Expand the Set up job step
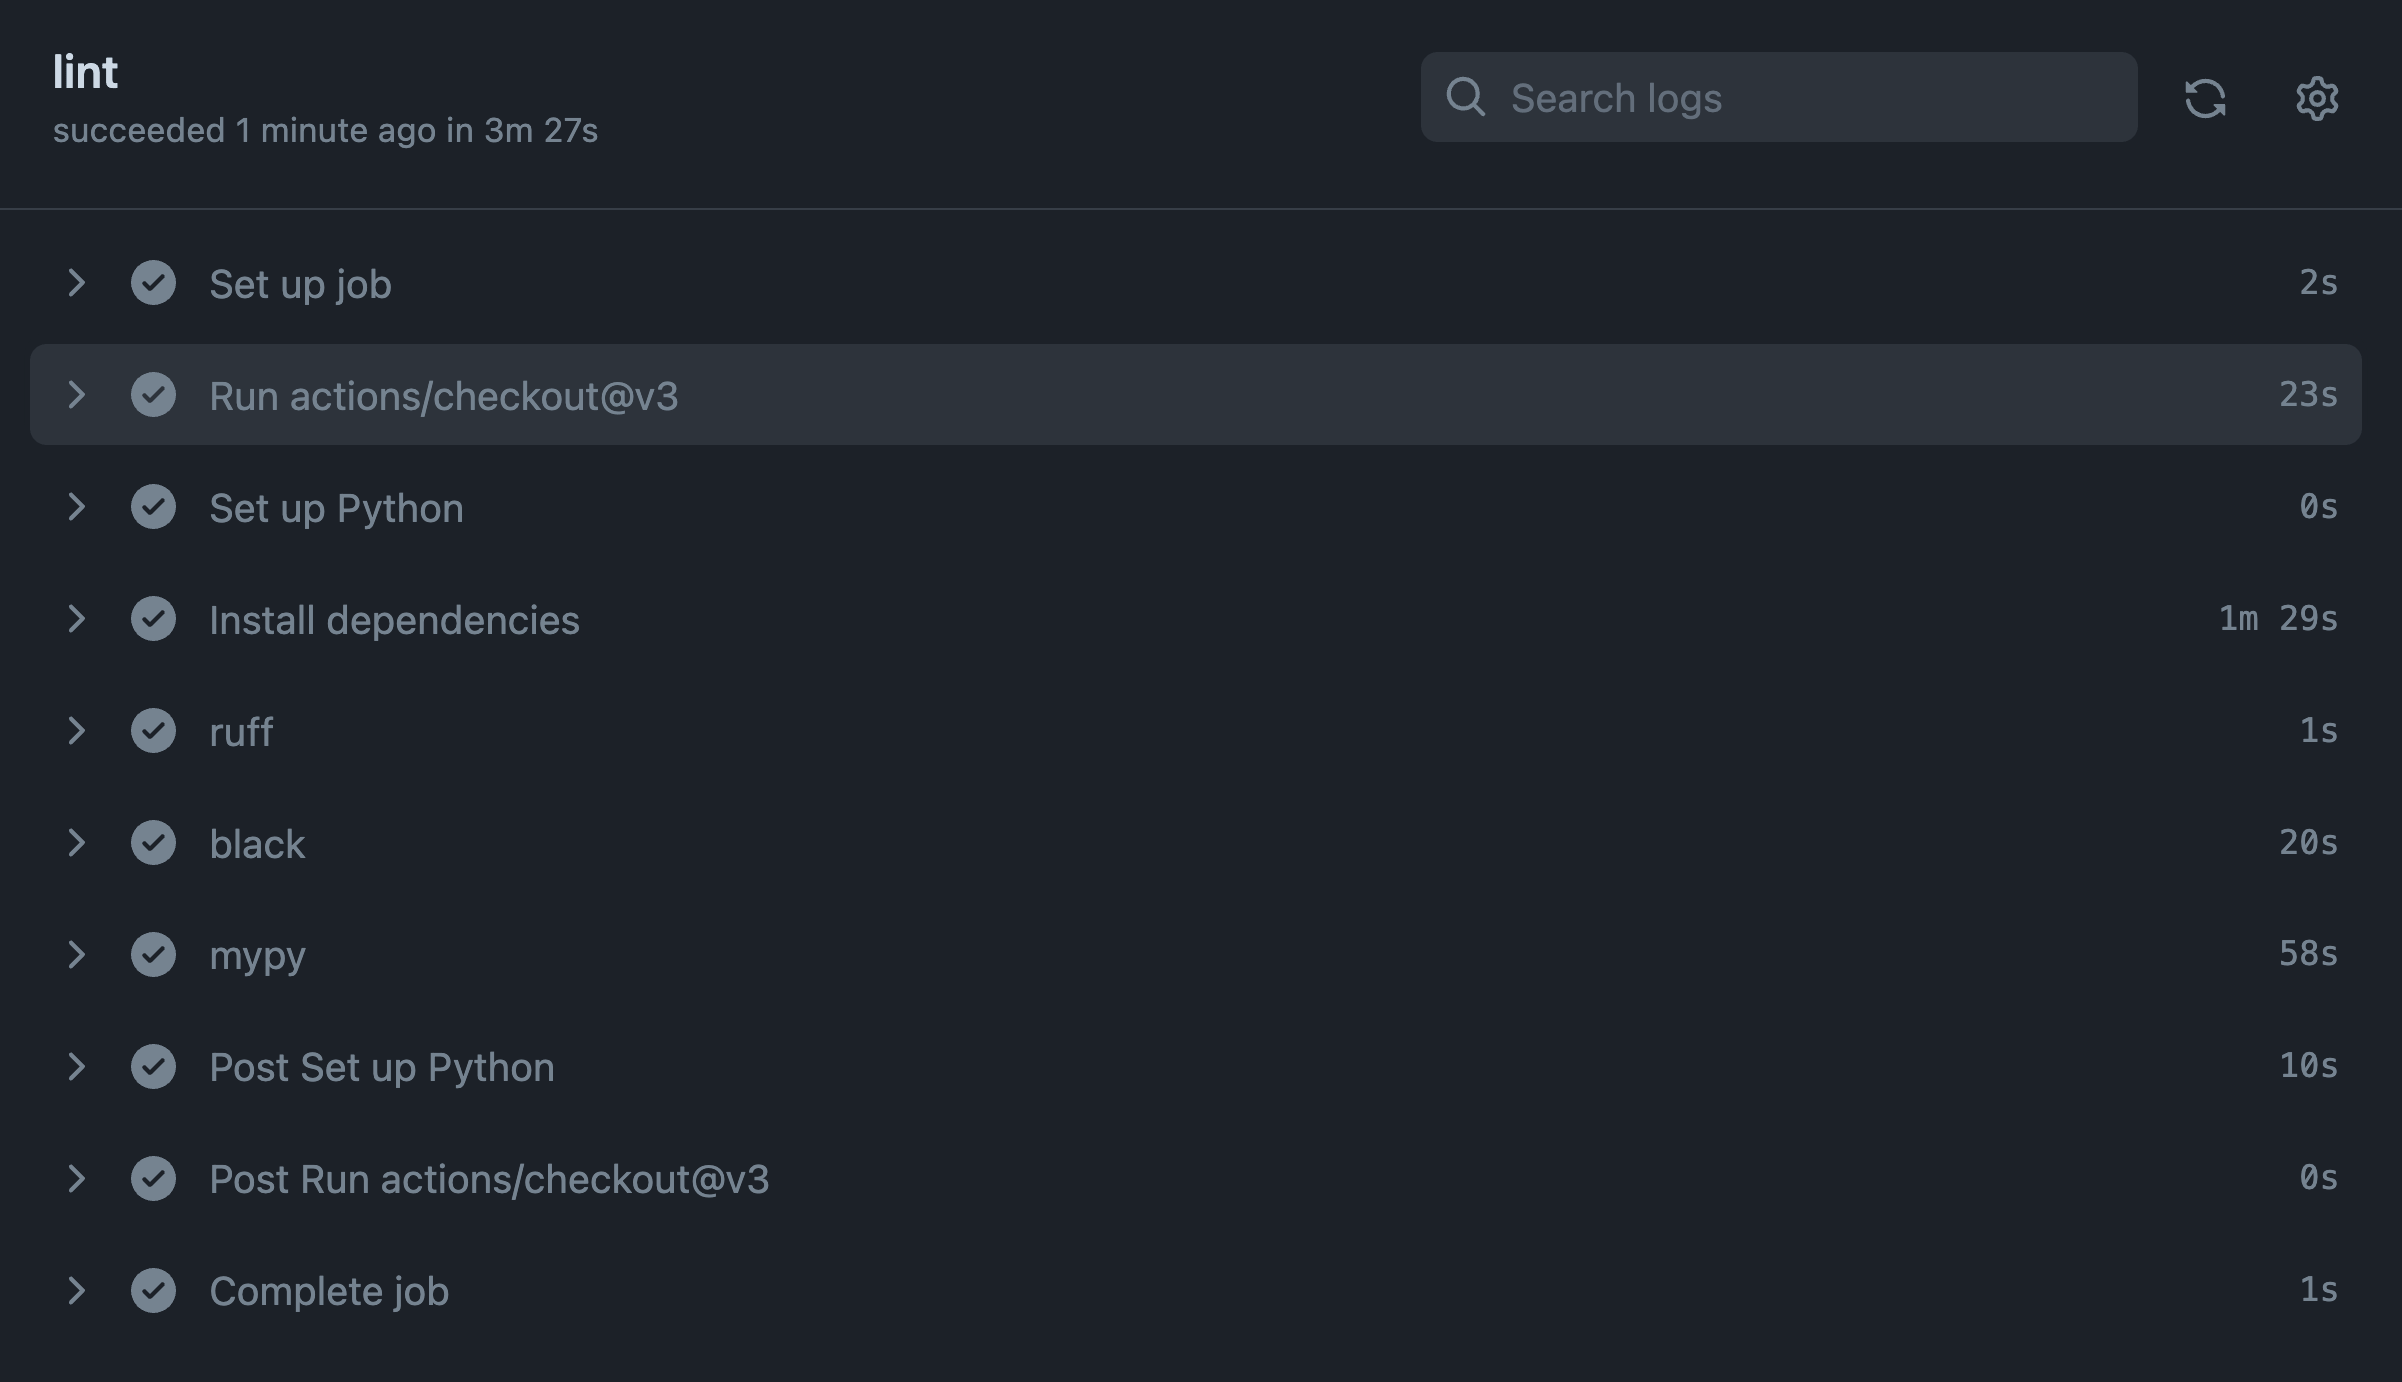 click(x=78, y=283)
